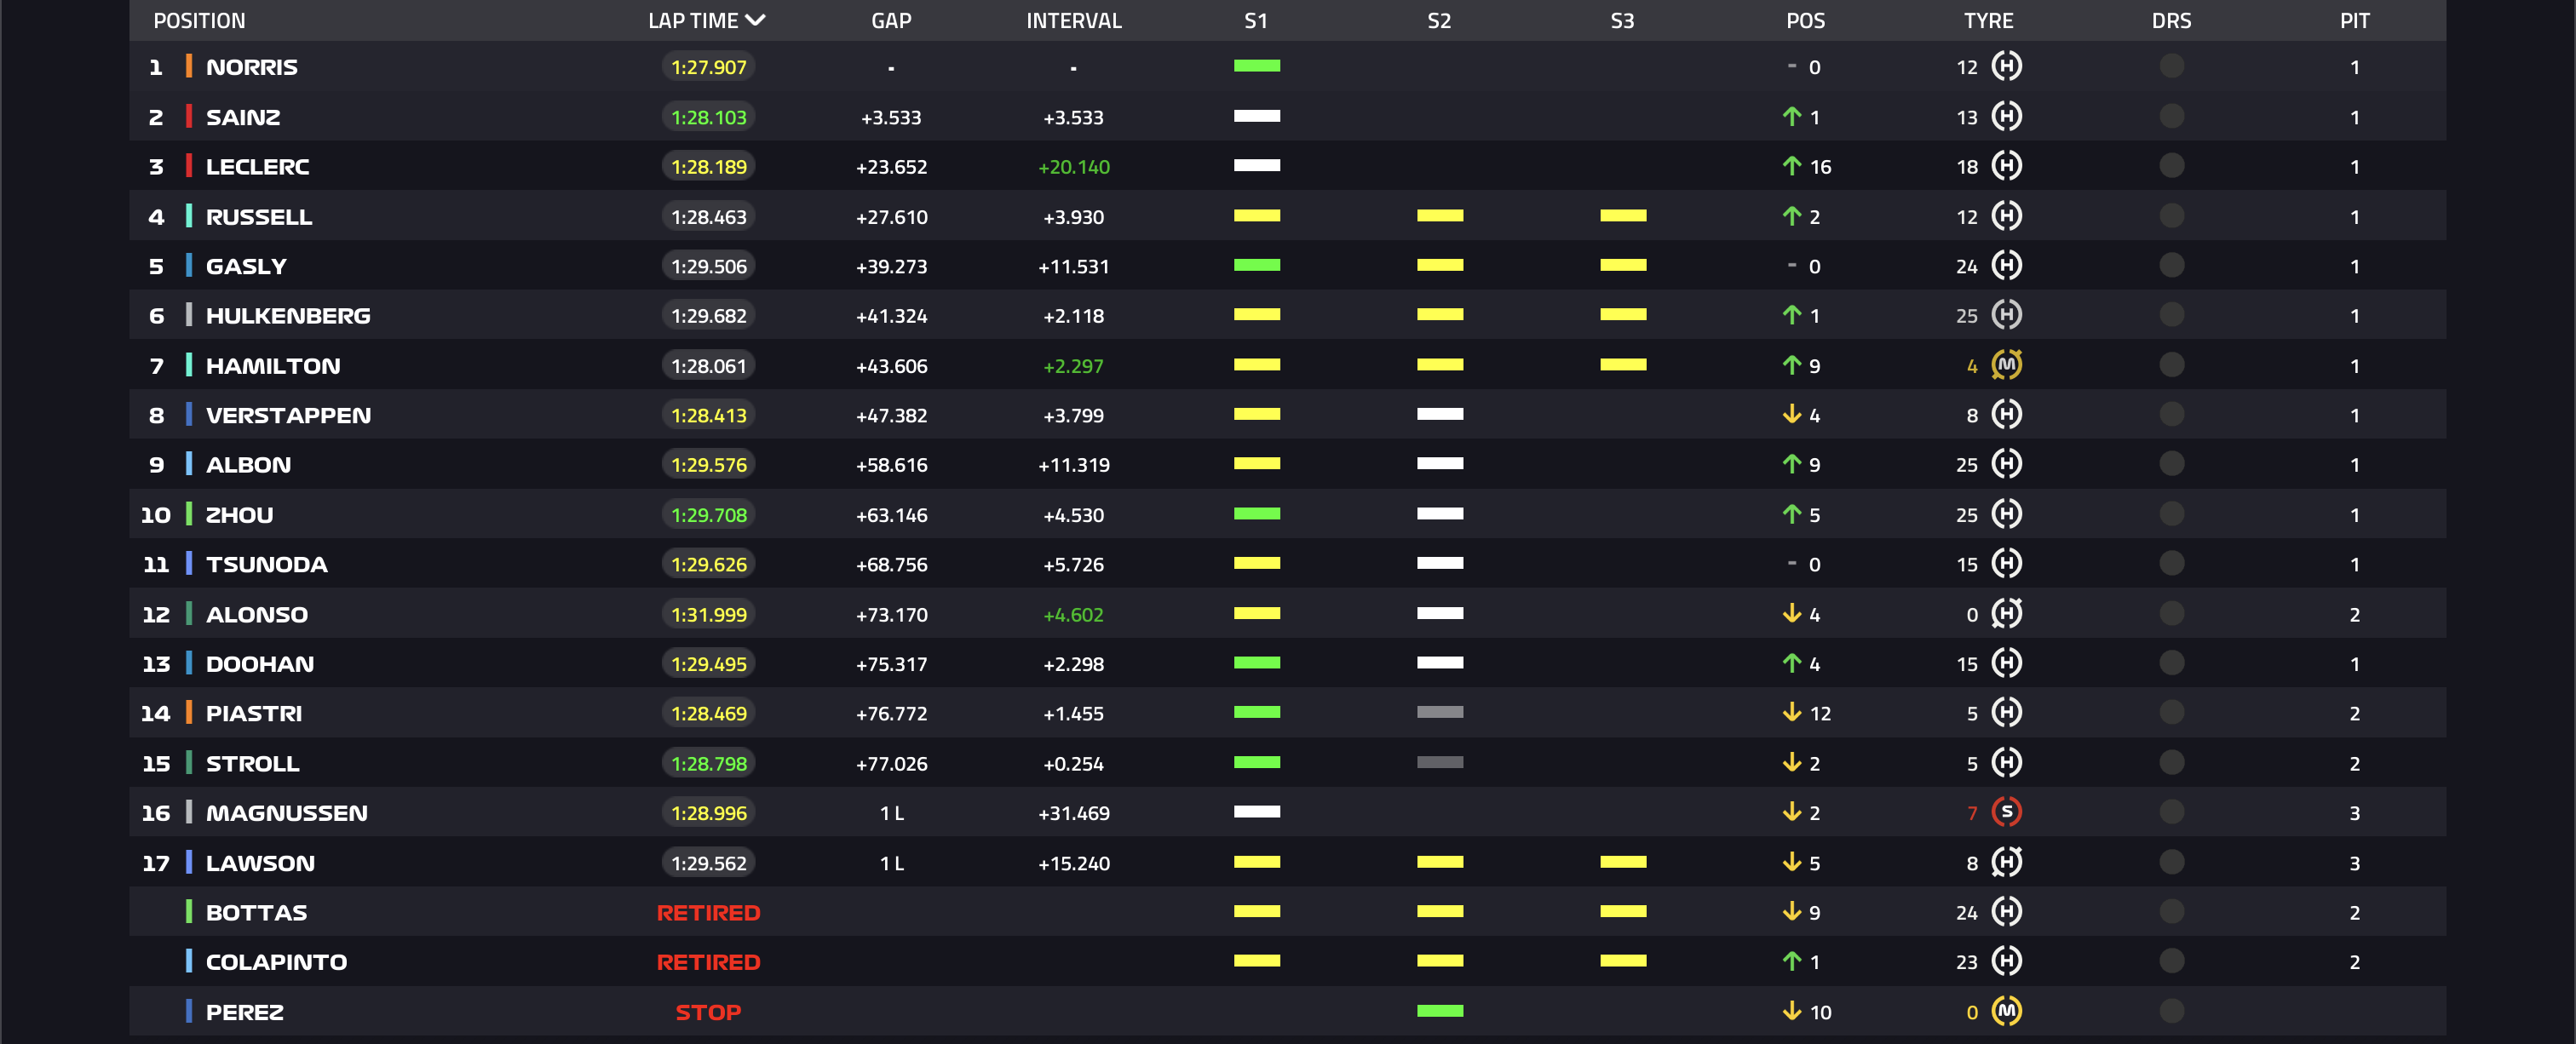
Task: Click Alonso's new hard tyre icon
Action: pyautogui.click(x=2006, y=613)
